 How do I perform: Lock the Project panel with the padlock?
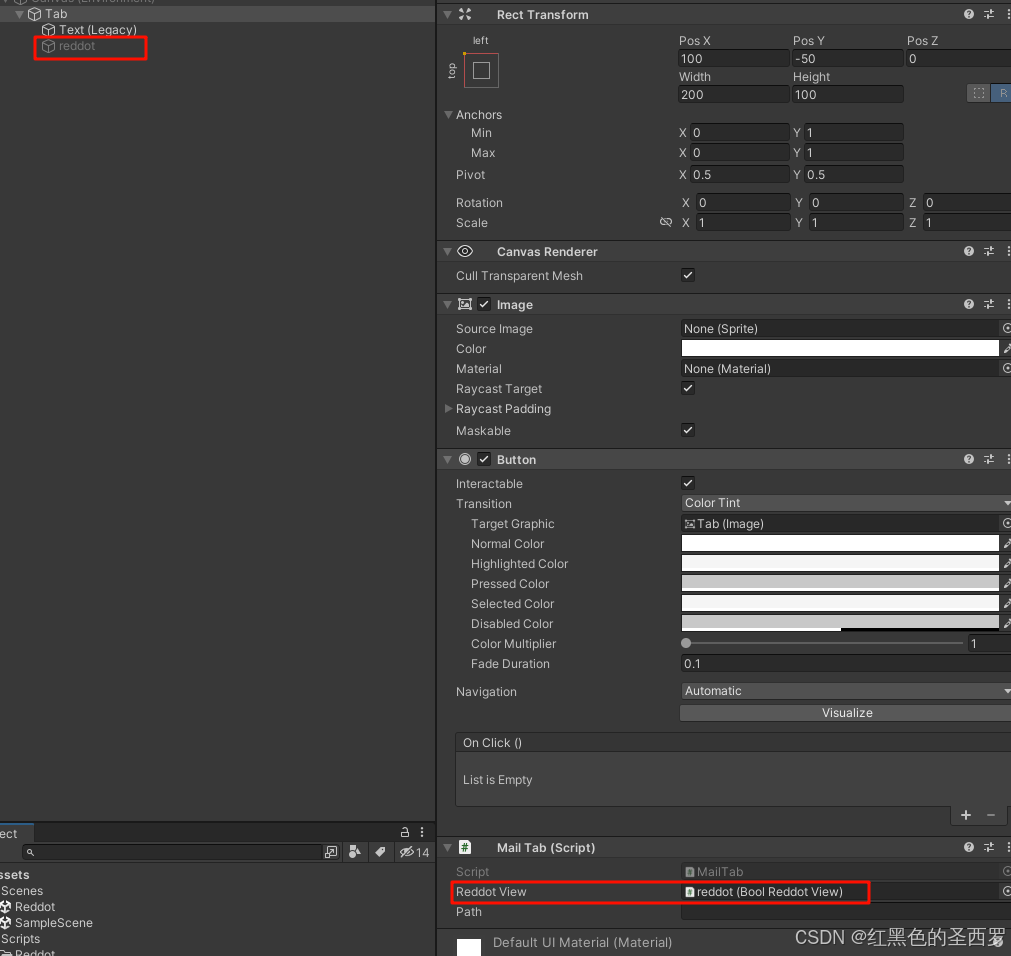[x=405, y=832]
